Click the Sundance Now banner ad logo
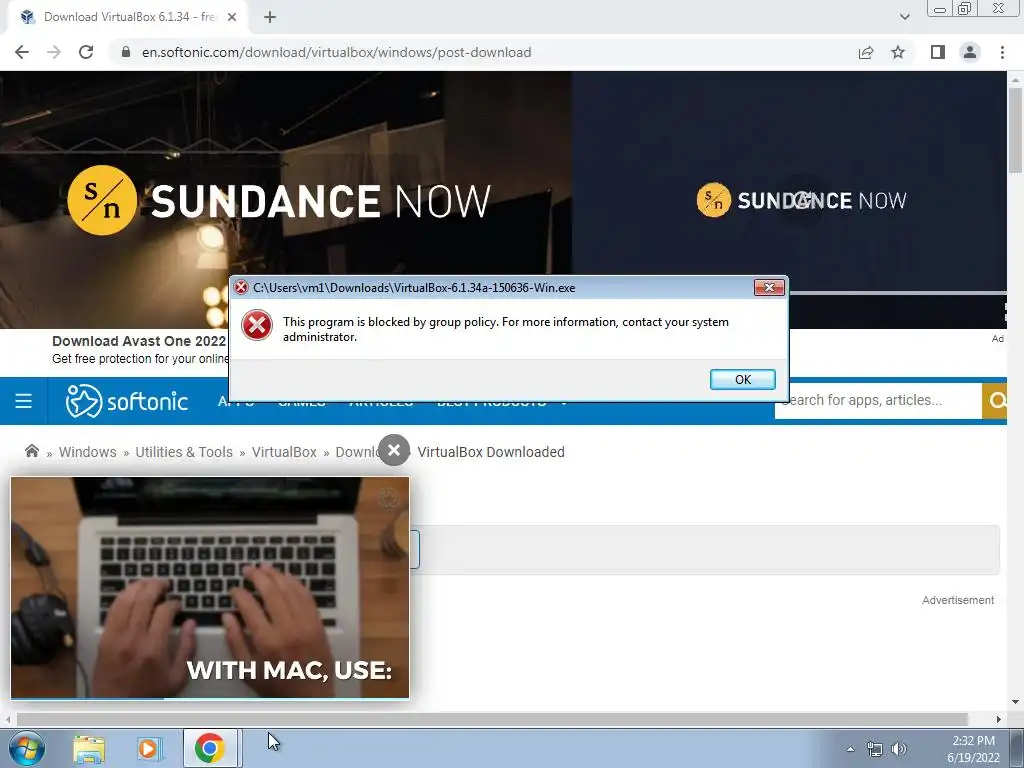 pos(279,200)
